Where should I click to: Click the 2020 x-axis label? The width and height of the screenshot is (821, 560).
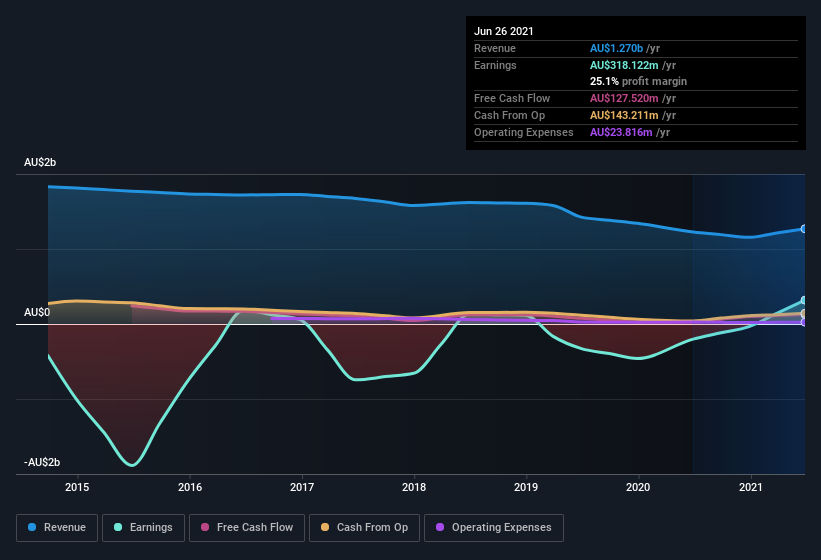click(x=638, y=487)
